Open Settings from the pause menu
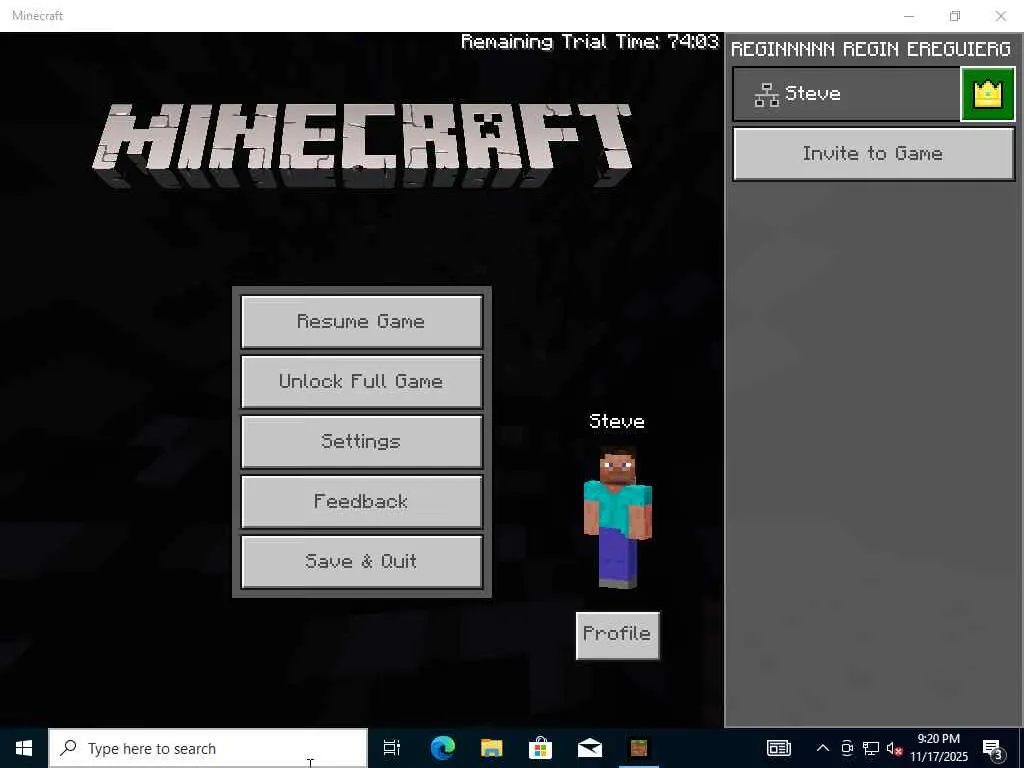 pyautogui.click(x=362, y=441)
